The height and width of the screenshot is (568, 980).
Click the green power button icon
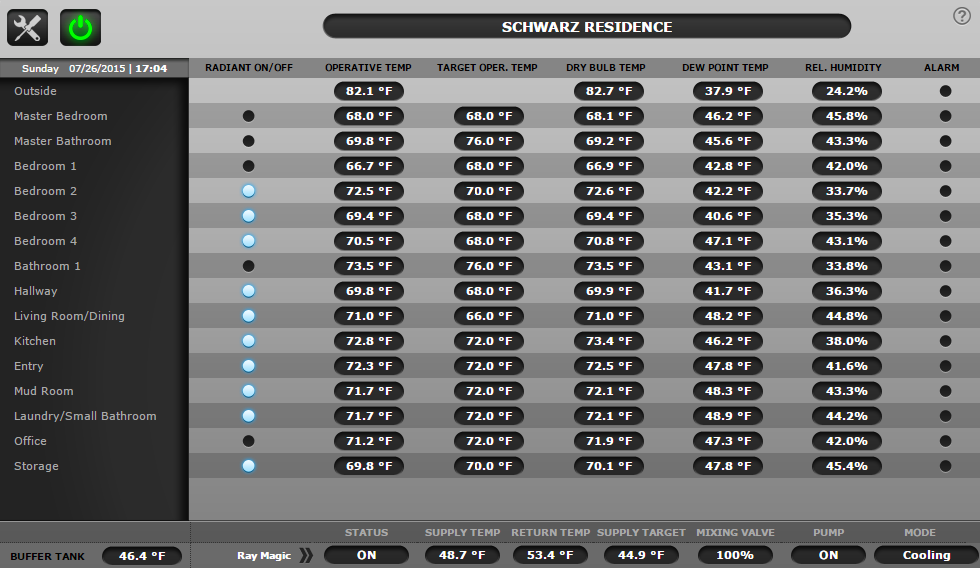[81, 27]
